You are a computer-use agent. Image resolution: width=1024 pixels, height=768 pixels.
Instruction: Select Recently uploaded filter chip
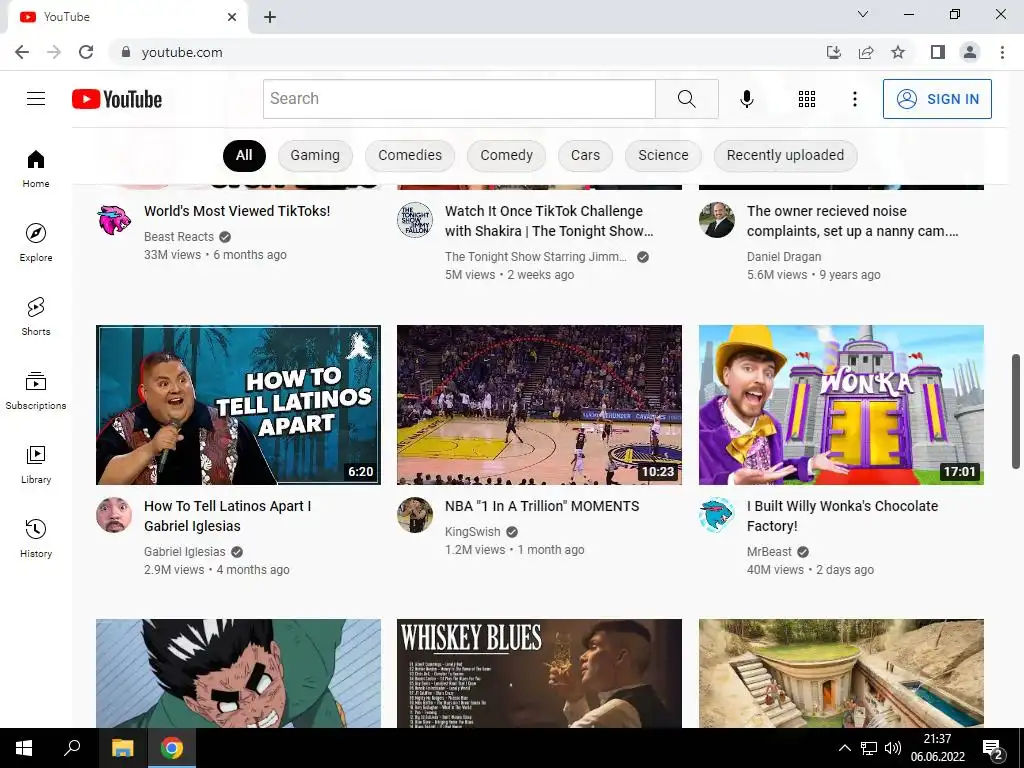pos(785,155)
